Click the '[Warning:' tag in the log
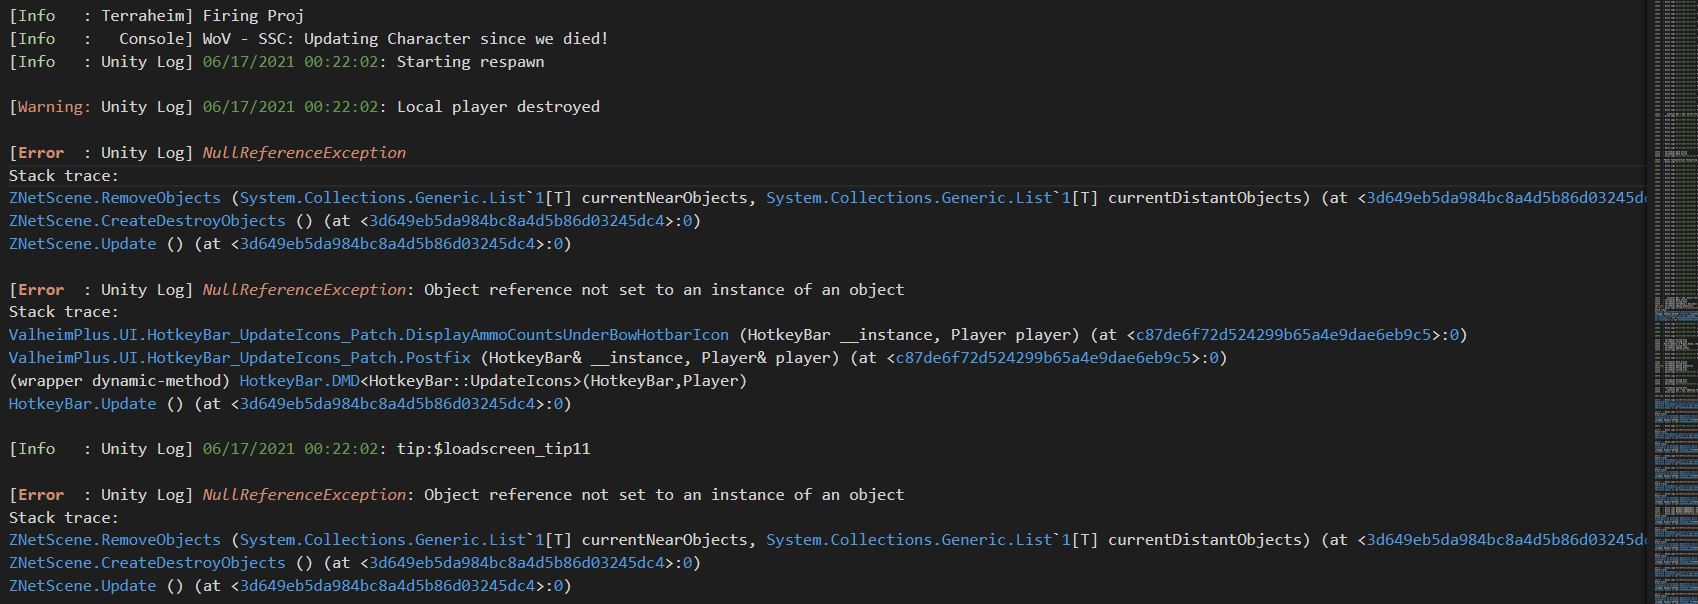Screen dimensions: 1698x604 point(50,107)
